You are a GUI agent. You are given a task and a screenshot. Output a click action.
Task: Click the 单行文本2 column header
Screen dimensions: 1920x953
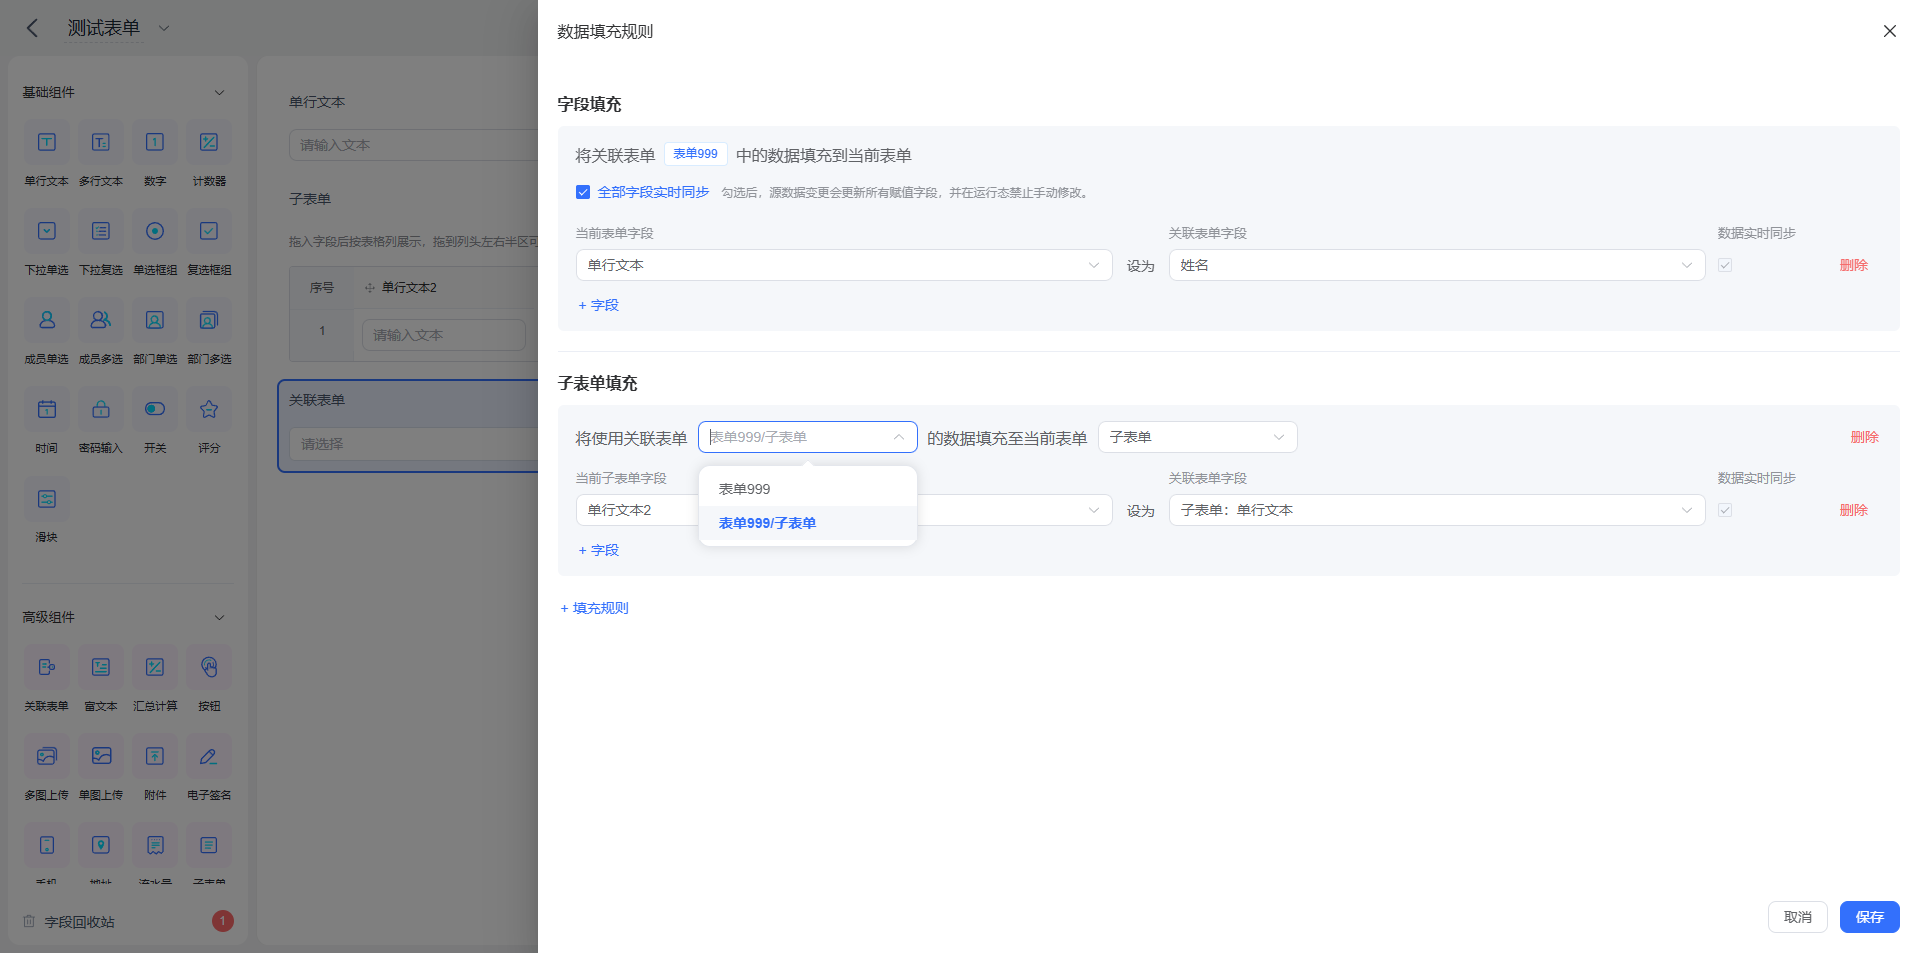[x=409, y=287]
